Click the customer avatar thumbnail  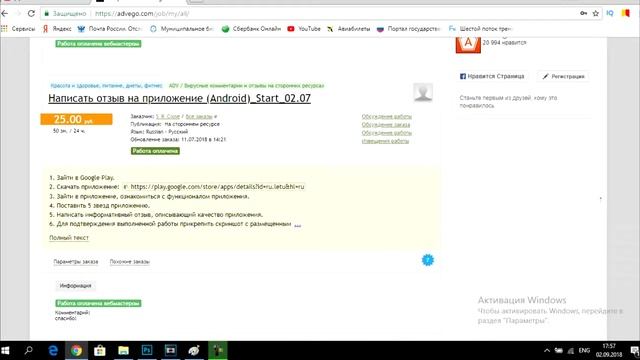(x=423, y=93)
